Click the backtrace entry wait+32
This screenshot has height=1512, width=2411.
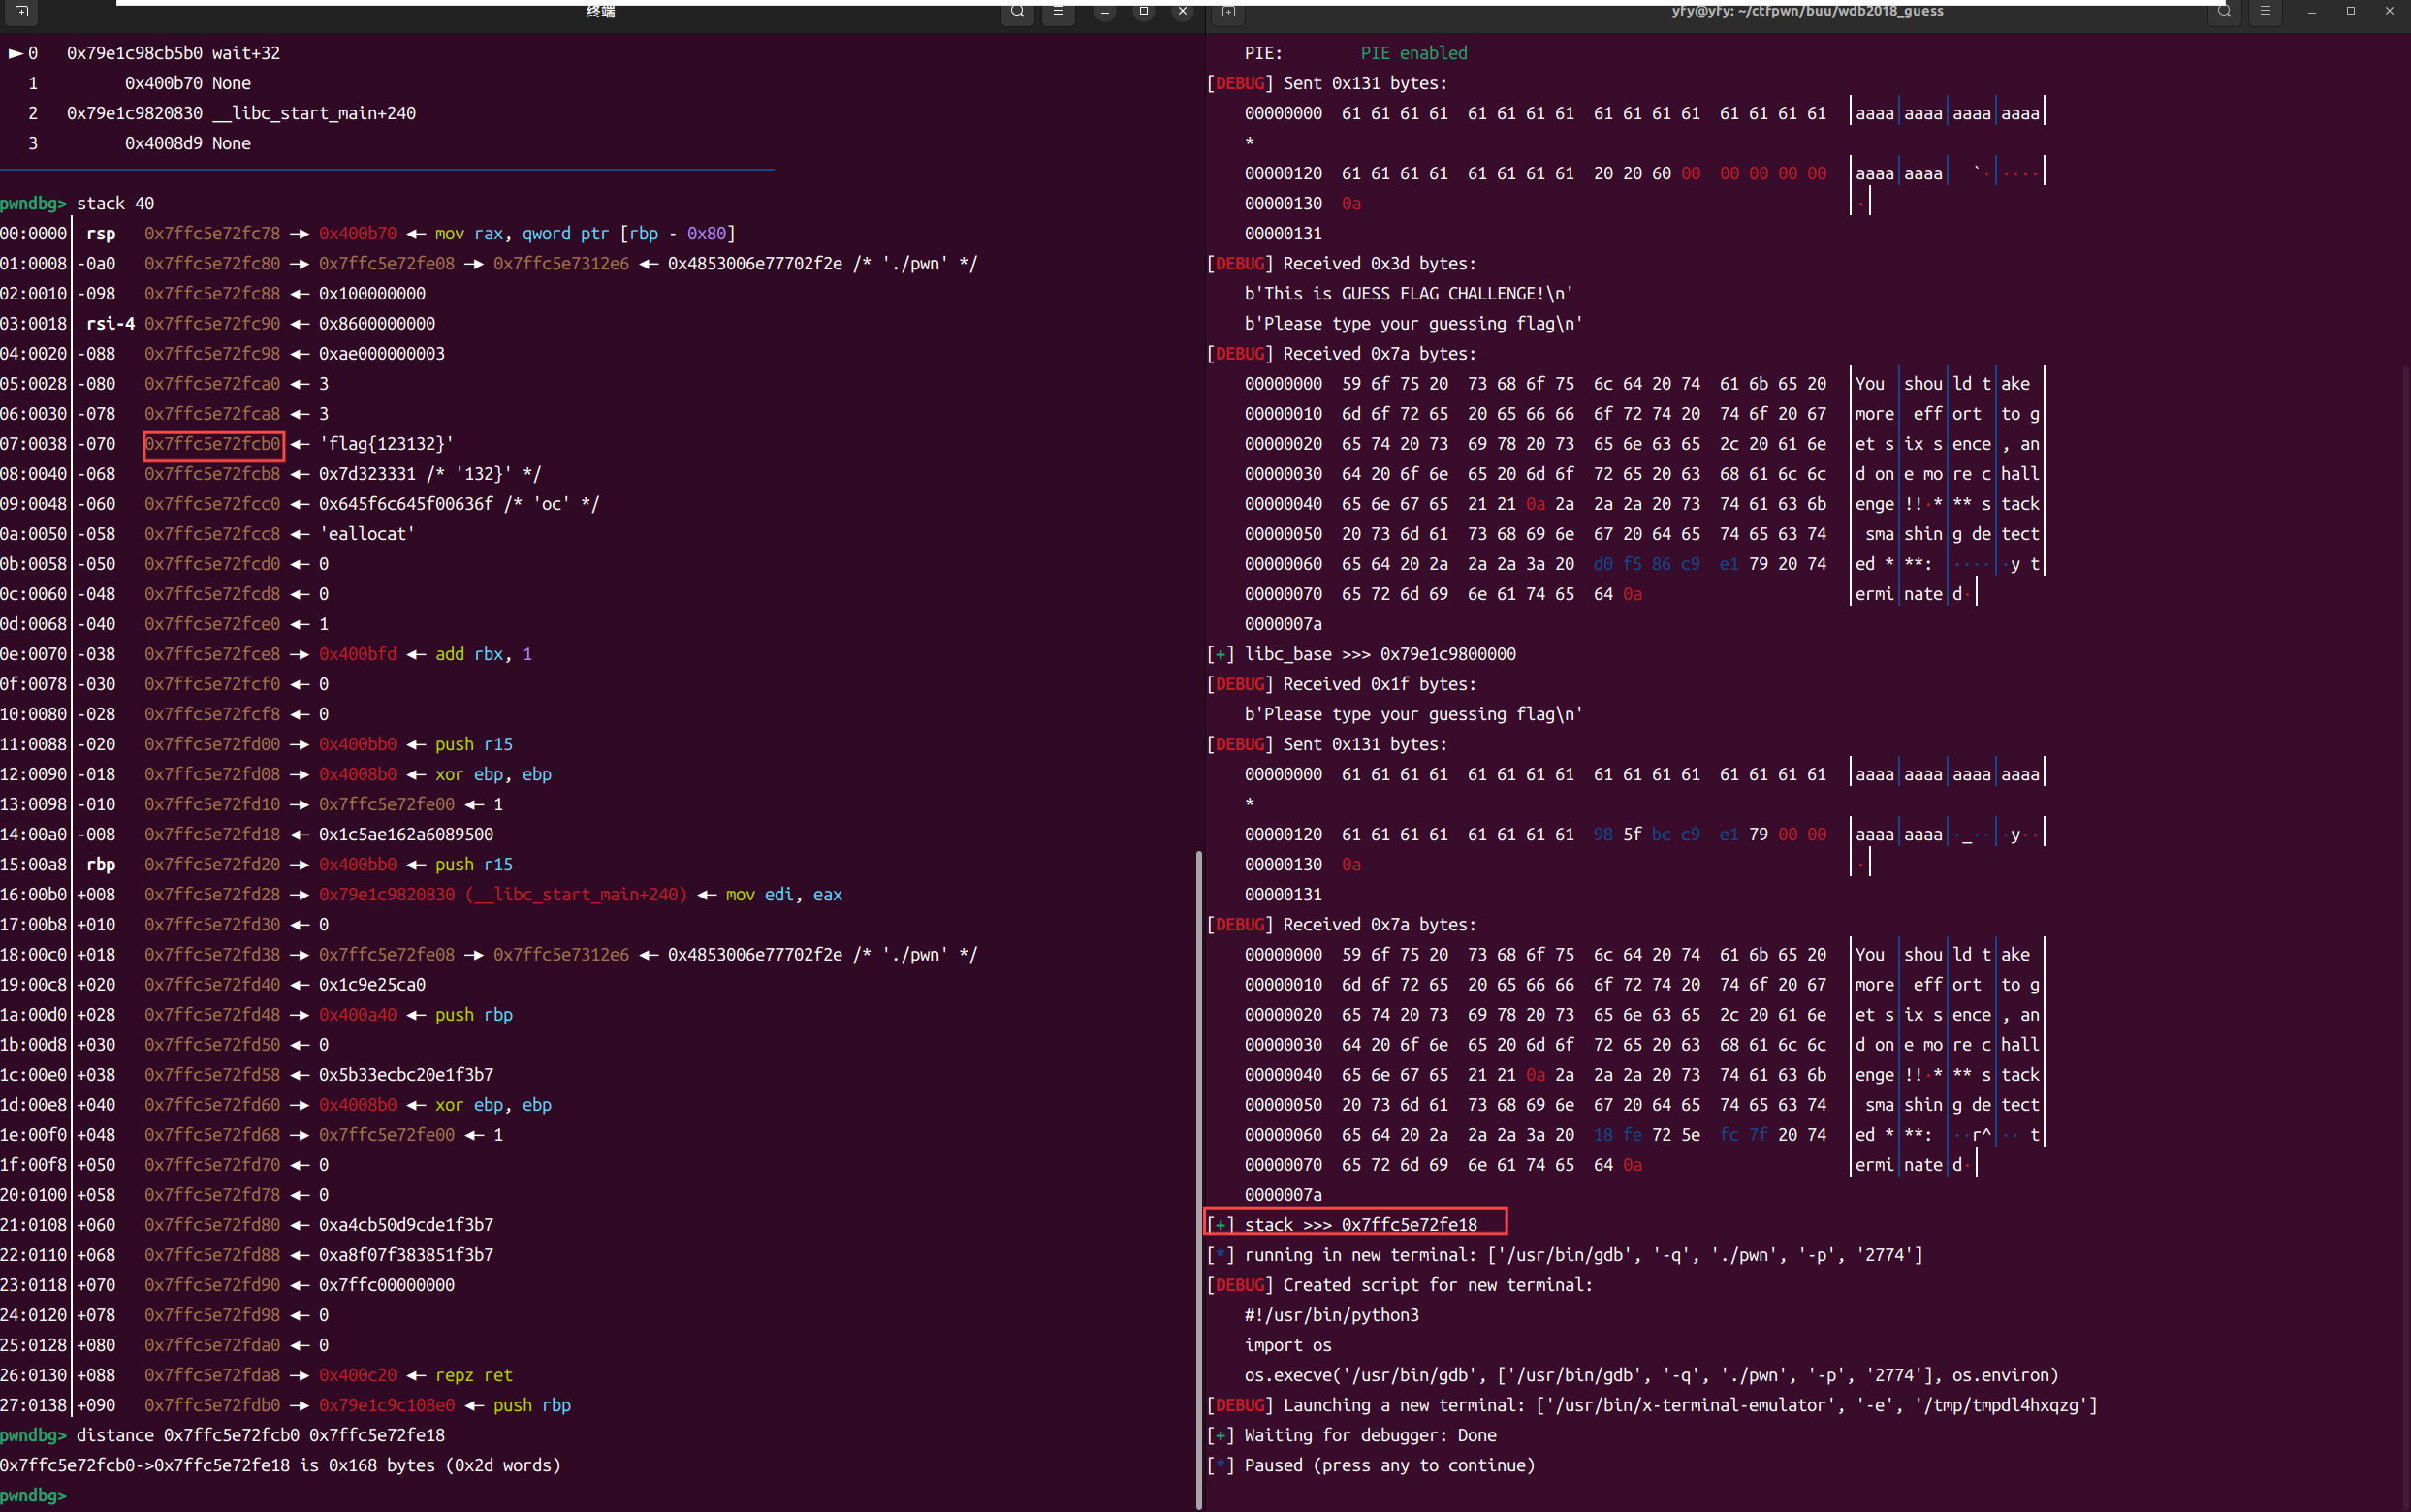point(246,53)
